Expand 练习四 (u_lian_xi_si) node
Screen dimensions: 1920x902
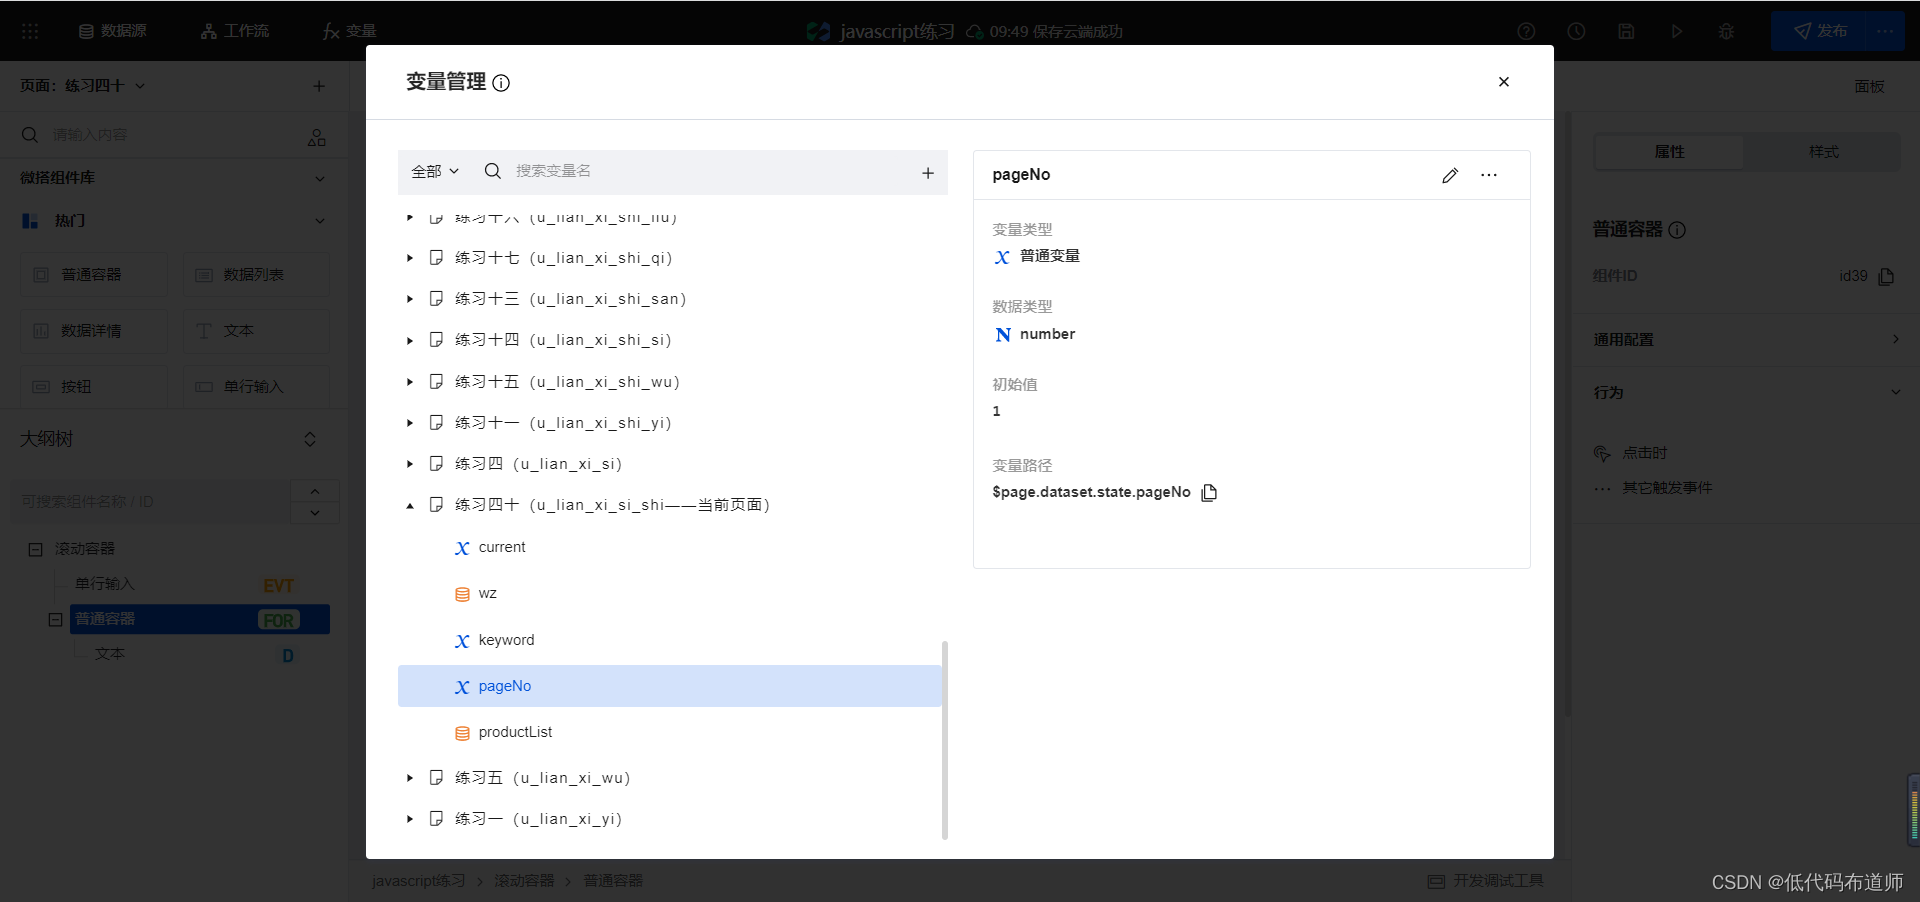point(410,464)
